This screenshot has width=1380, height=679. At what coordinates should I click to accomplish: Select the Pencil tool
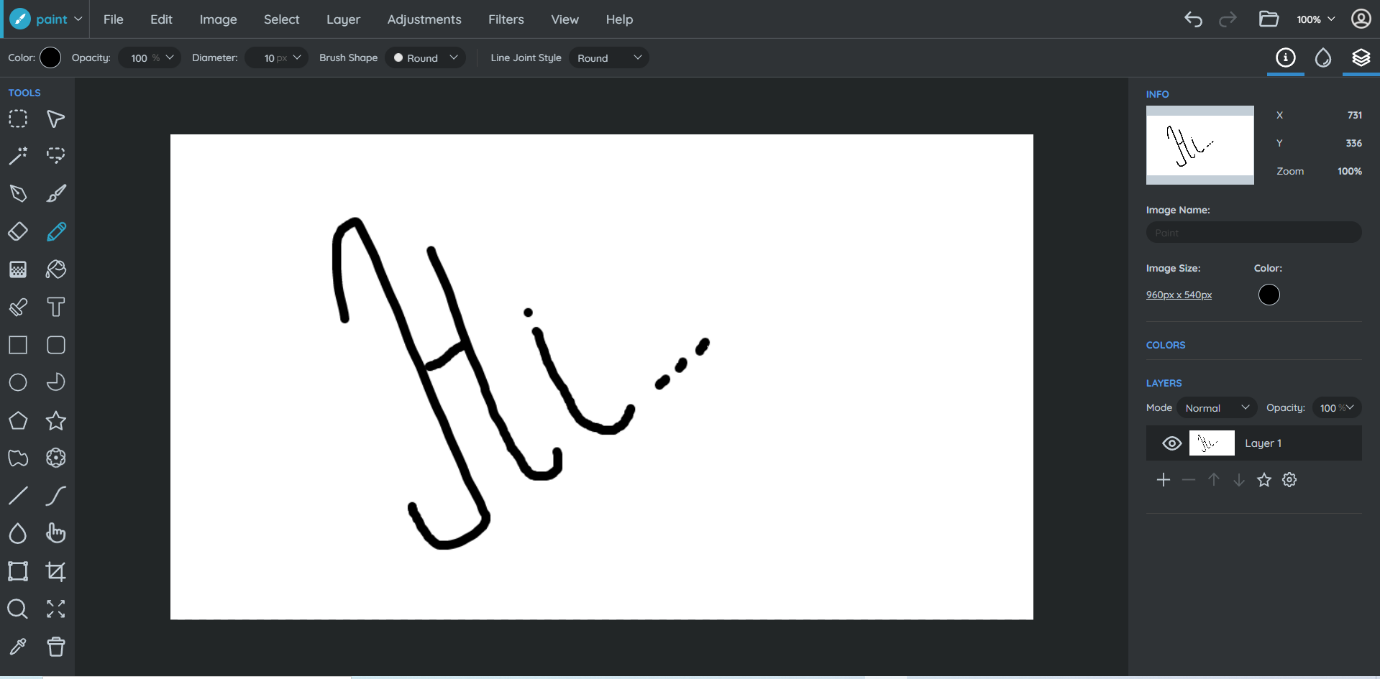56,231
